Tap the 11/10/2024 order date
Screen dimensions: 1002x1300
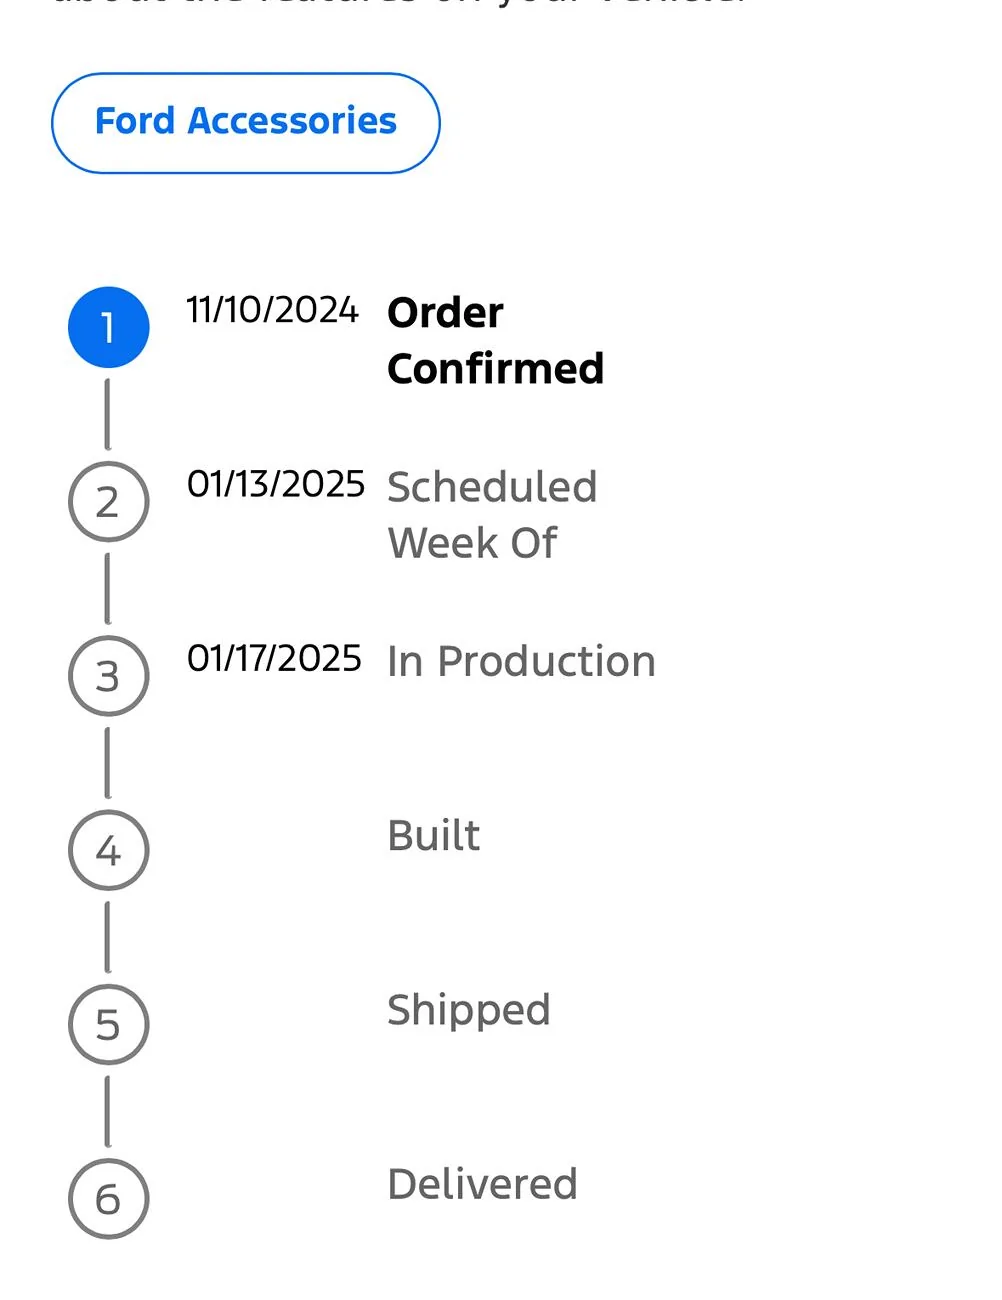click(273, 310)
